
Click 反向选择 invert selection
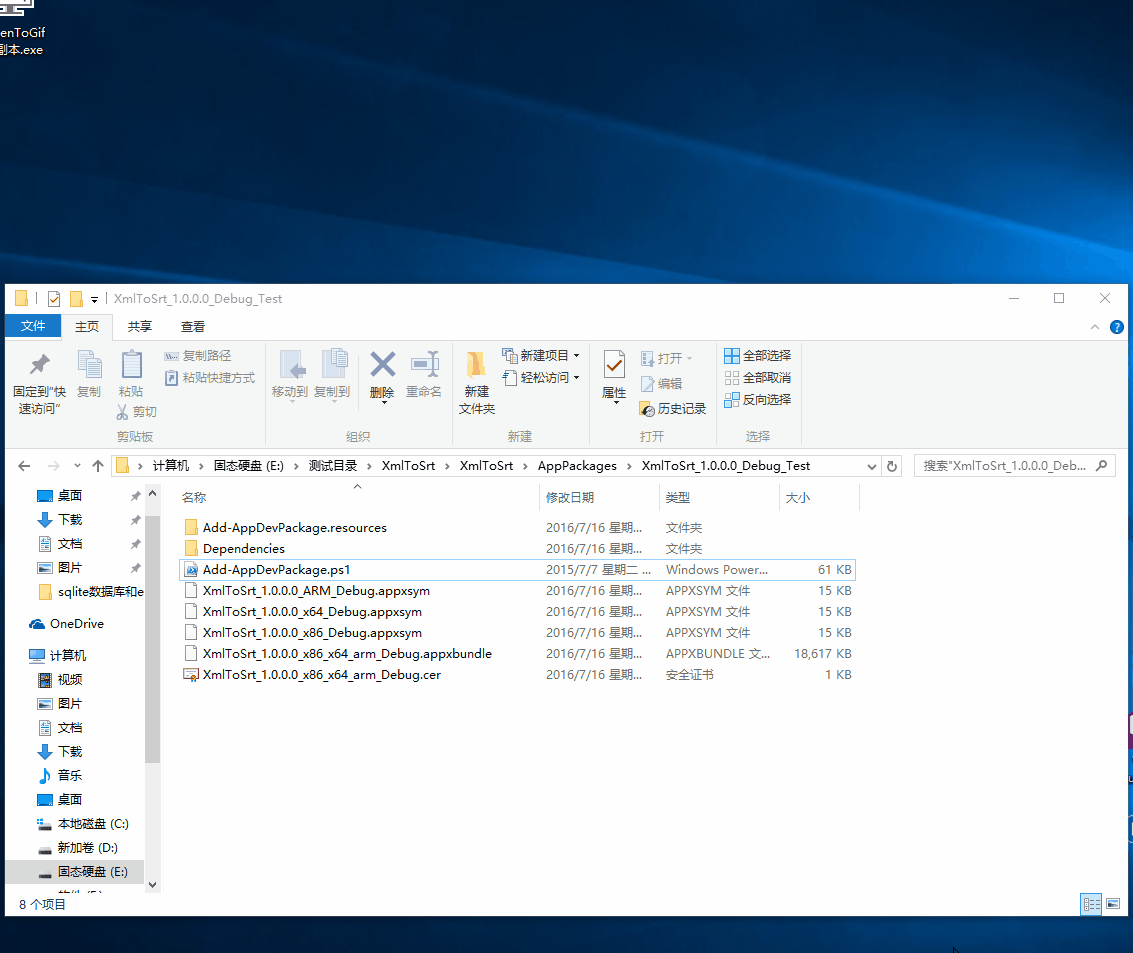coord(757,400)
